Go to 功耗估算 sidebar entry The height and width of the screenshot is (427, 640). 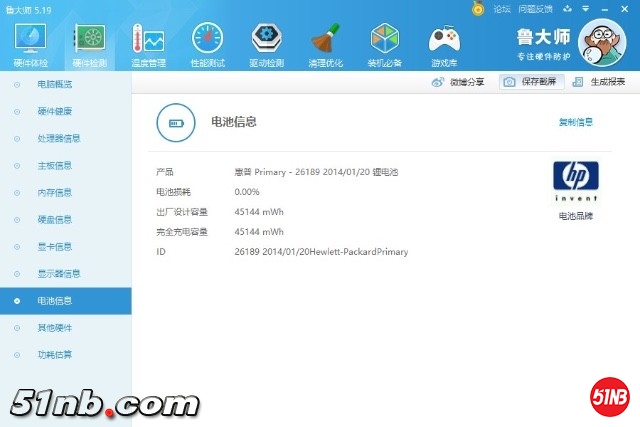(54, 354)
